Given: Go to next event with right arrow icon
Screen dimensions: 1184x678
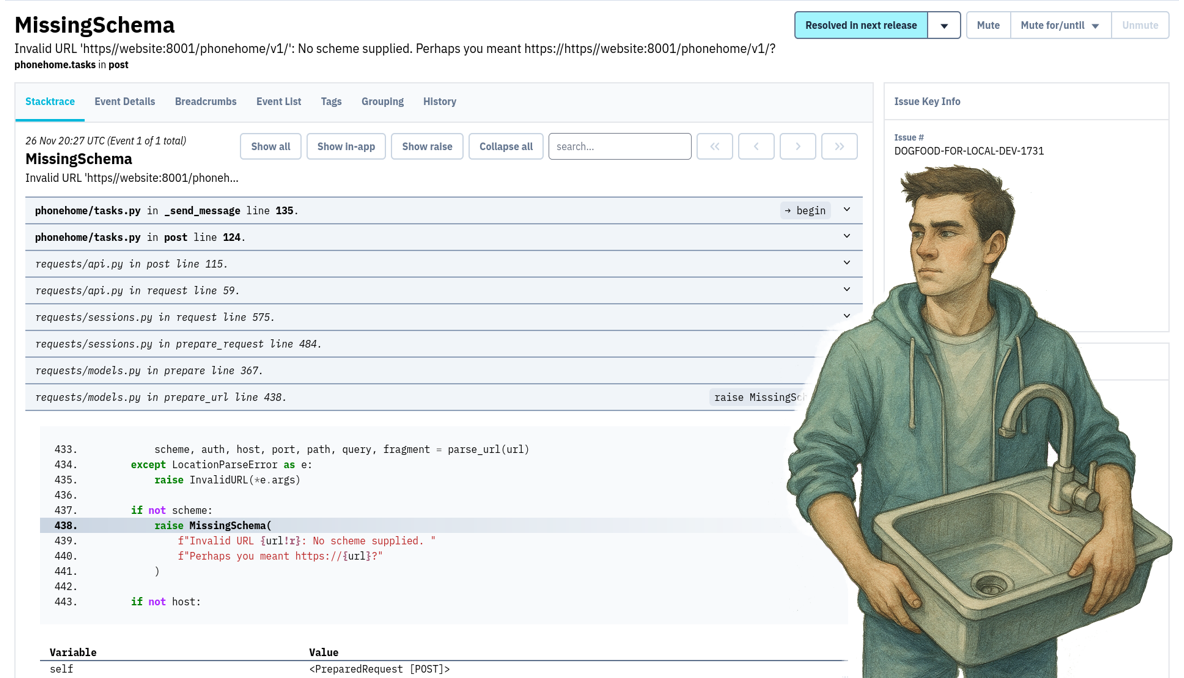Looking at the screenshot, I should coord(798,146).
